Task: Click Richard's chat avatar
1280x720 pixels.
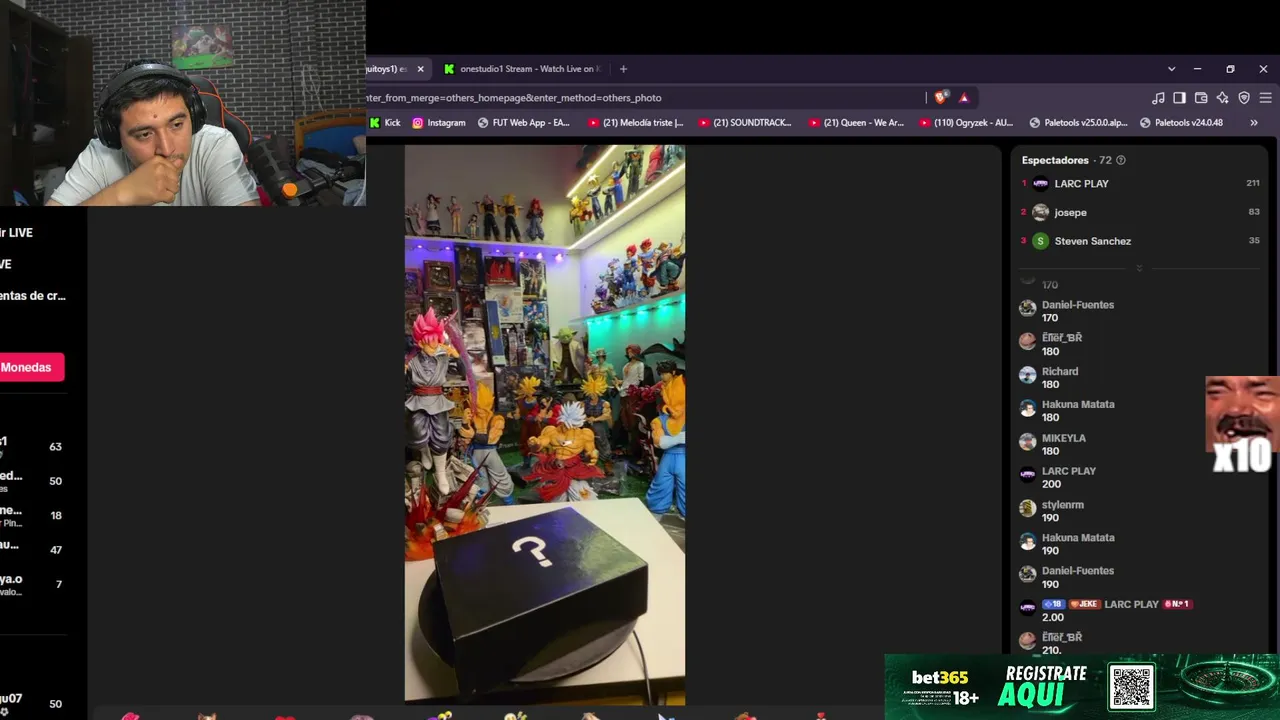Action: [1027, 375]
